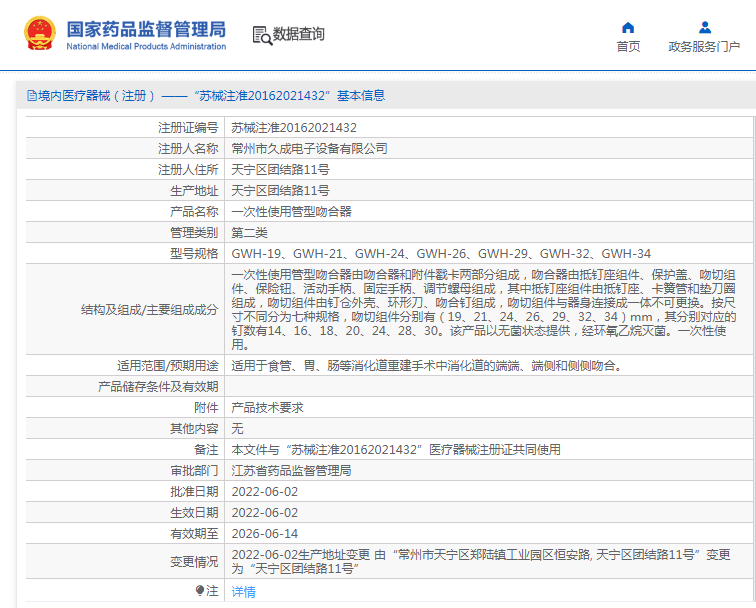
Task: Click the 国家药品监督管理局 title
Action: 146,29
